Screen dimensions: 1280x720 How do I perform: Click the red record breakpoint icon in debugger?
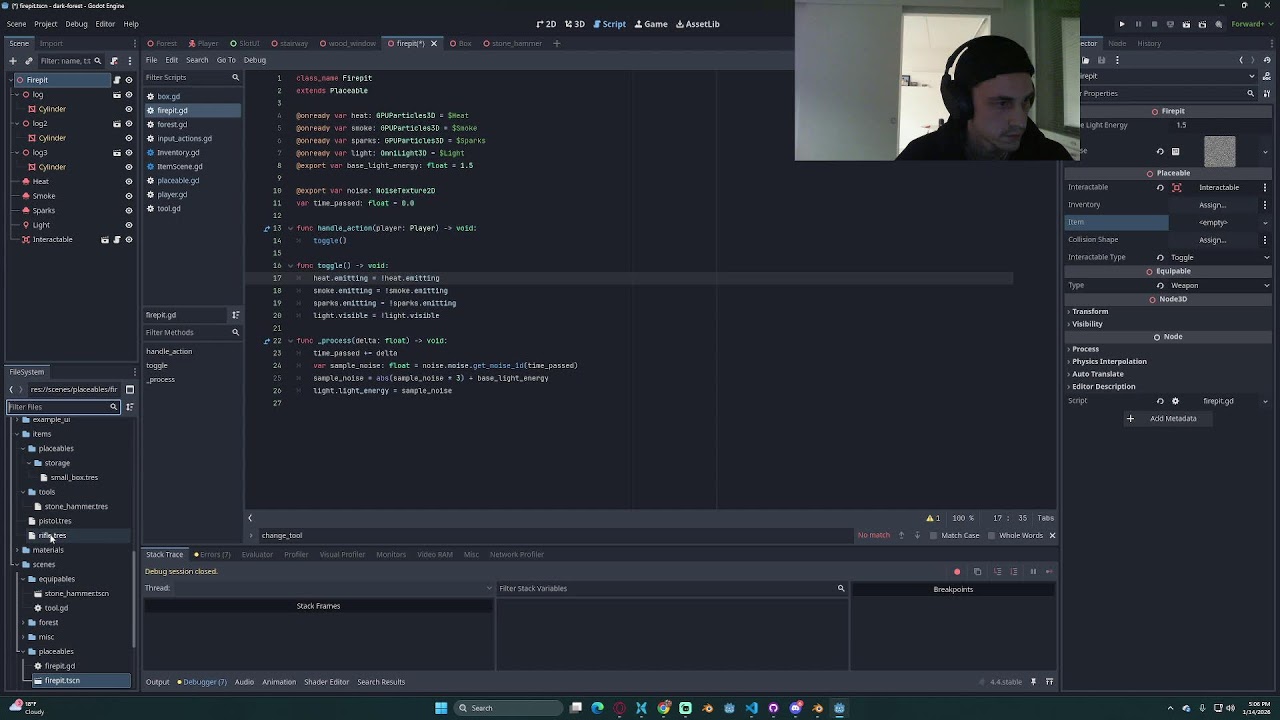pos(957,572)
